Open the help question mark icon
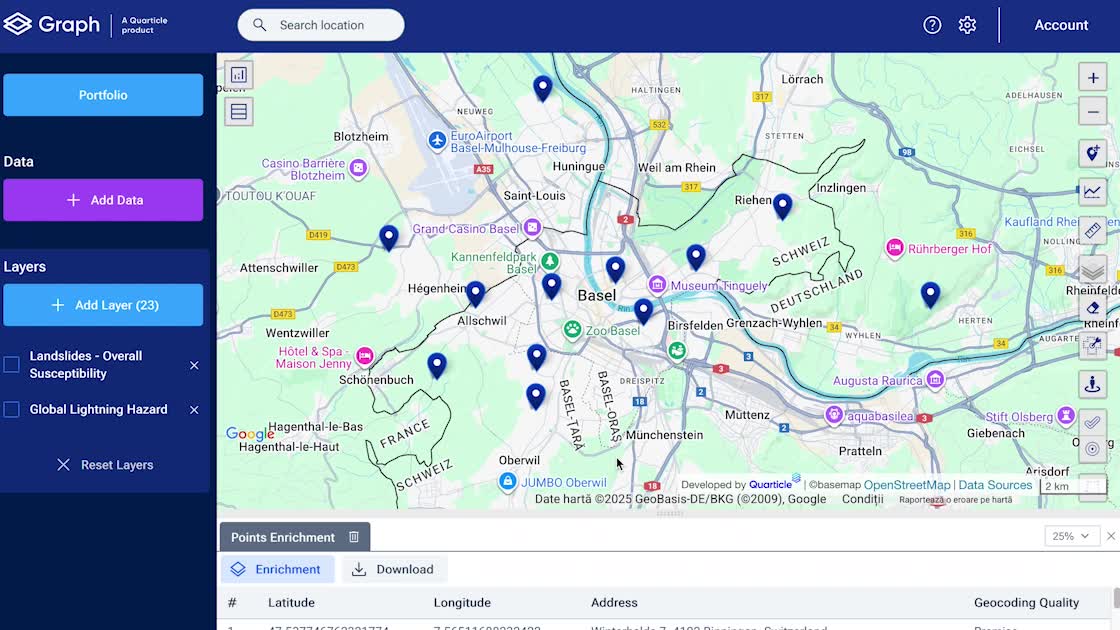This screenshot has width=1120, height=630. click(932, 25)
